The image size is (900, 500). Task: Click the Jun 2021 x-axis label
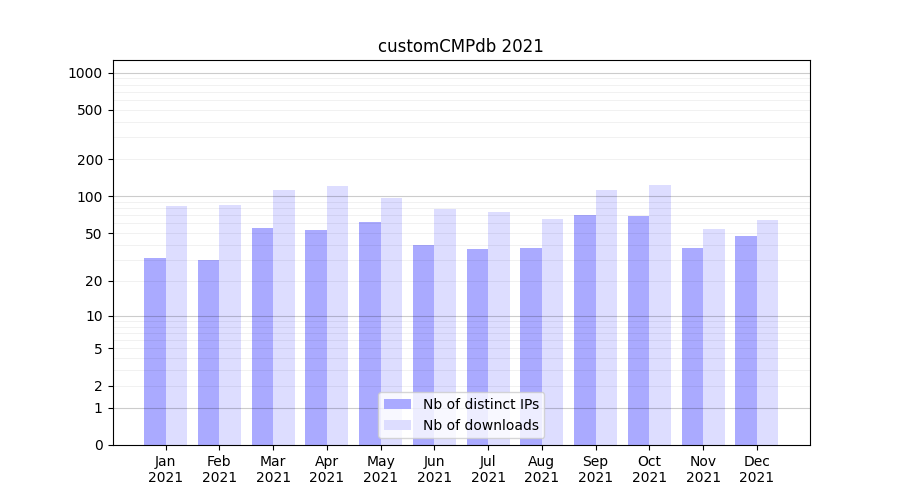pyautogui.click(x=434, y=469)
